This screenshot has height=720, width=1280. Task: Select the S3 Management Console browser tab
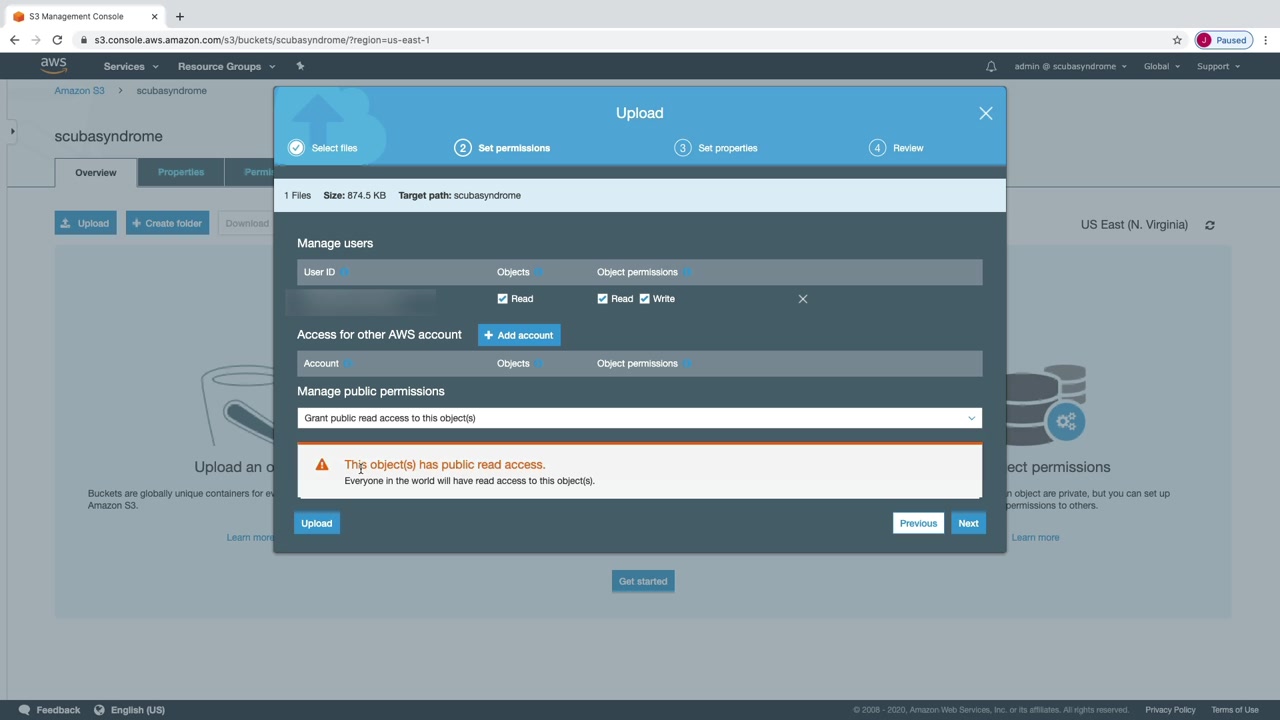[84, 16]
